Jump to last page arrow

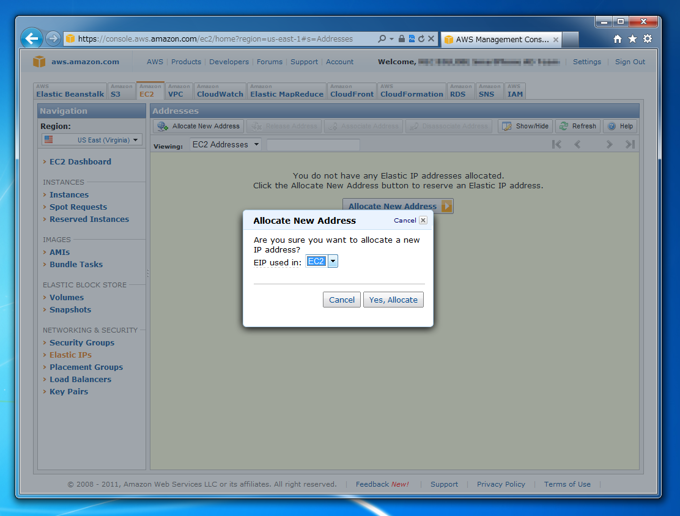(630, 144)
